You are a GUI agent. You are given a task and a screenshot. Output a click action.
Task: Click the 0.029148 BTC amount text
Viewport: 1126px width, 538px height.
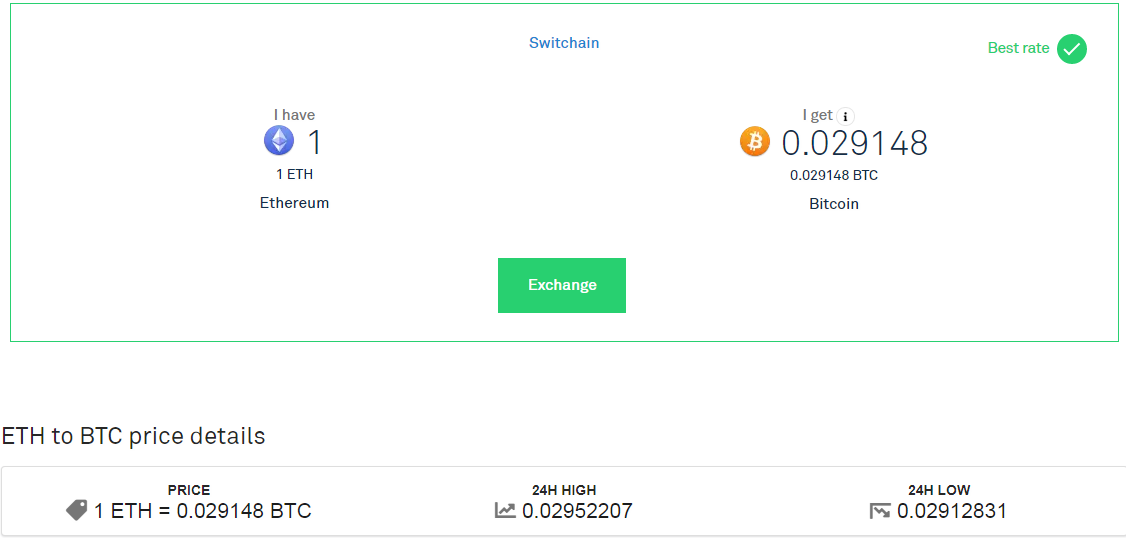coord(834,175)
